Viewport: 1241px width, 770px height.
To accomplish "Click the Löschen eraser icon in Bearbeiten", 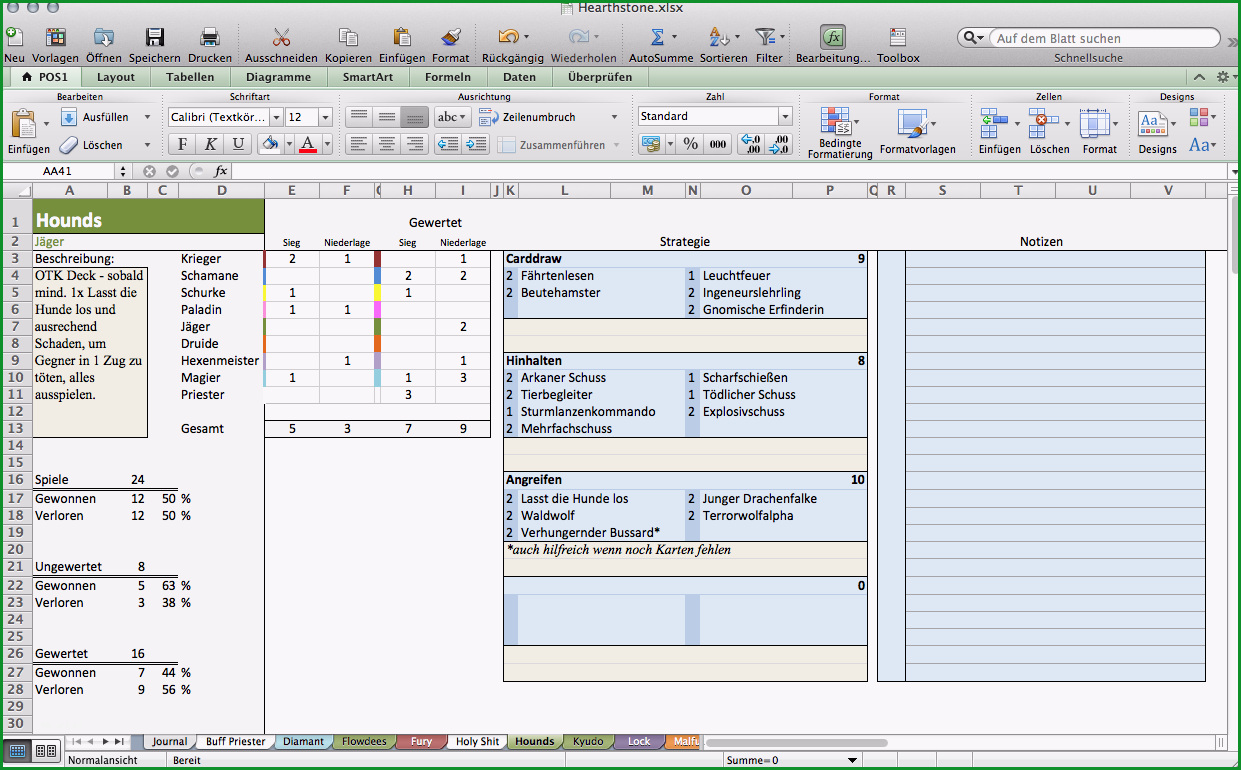I will [x=69, y=145].
